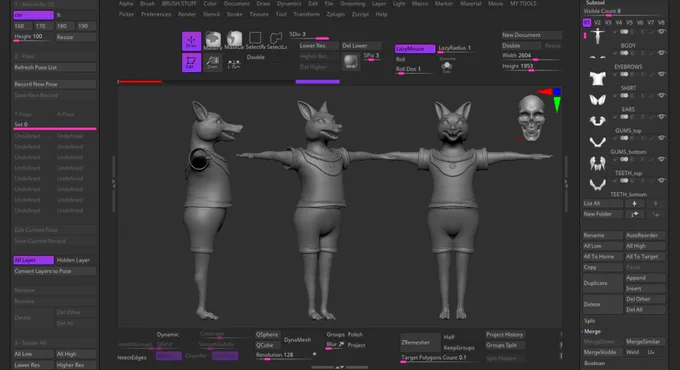This screenshot has height=370, width=680.
Task: Click the Project History button
Action: tap(505, 334)
